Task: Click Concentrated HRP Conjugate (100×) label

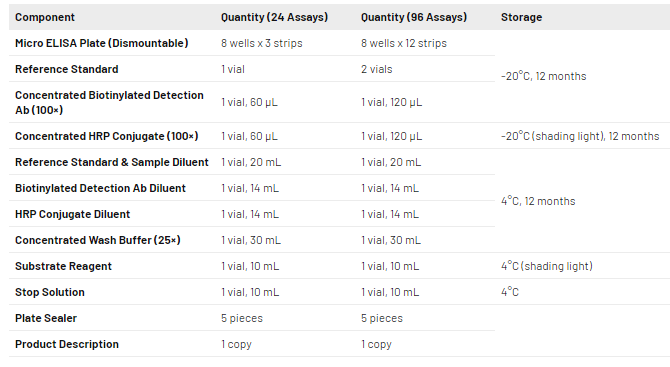Action: coord(107,136)
